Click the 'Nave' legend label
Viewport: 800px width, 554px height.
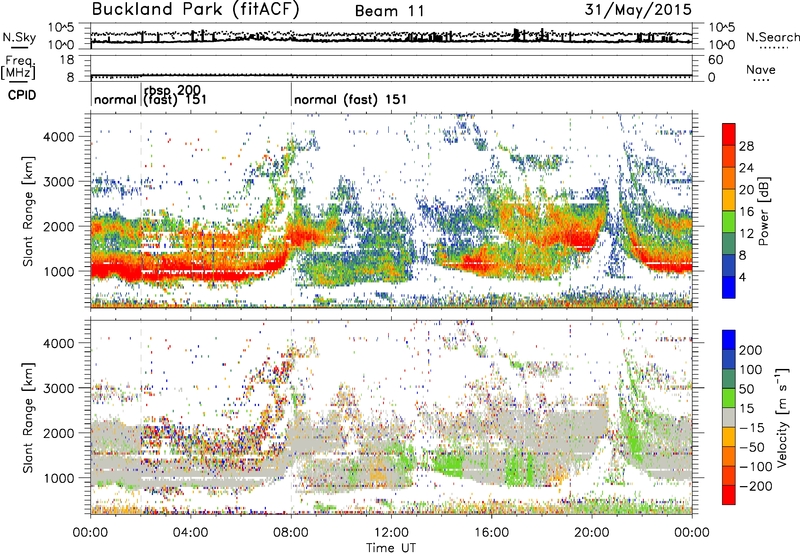[x=761, y=69]
